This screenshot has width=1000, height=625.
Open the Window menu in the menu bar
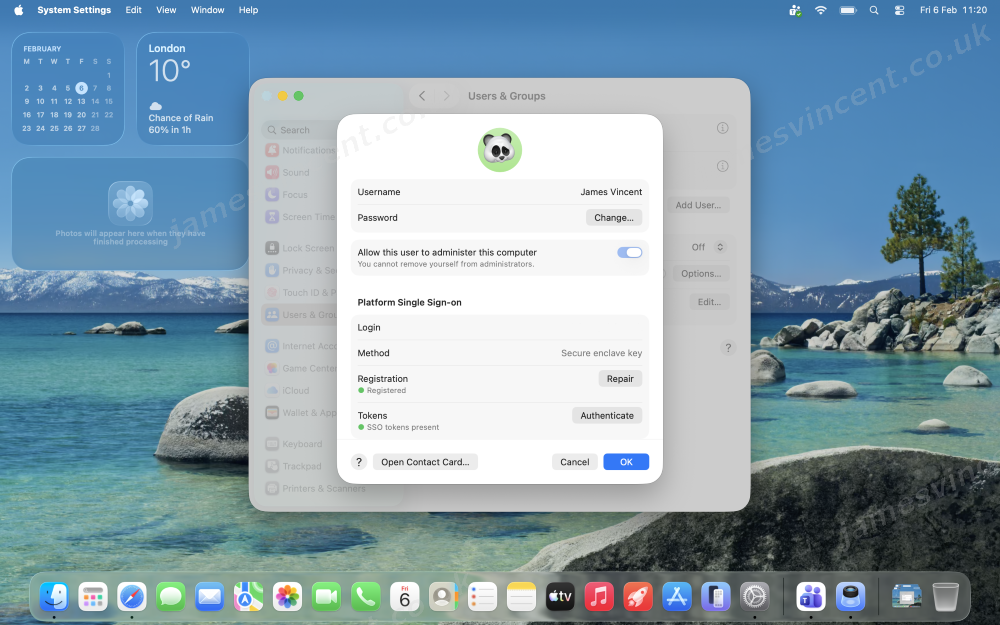[207, 10]
